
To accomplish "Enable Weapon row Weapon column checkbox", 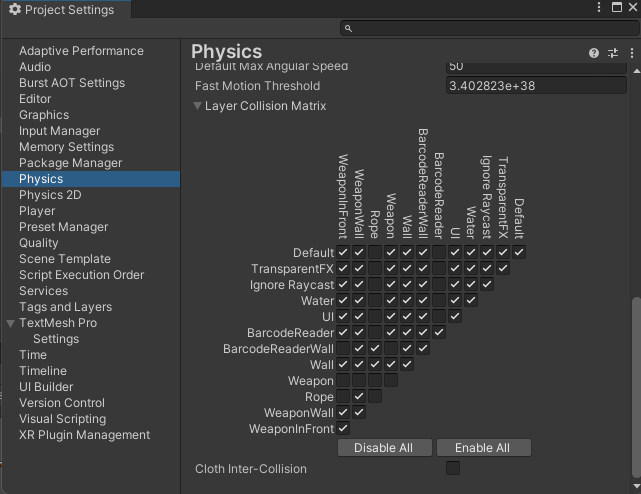I will point(391,380).
